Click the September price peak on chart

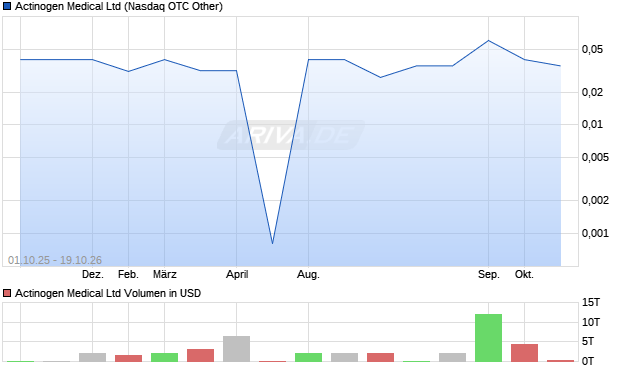click(x=488, y=41)
